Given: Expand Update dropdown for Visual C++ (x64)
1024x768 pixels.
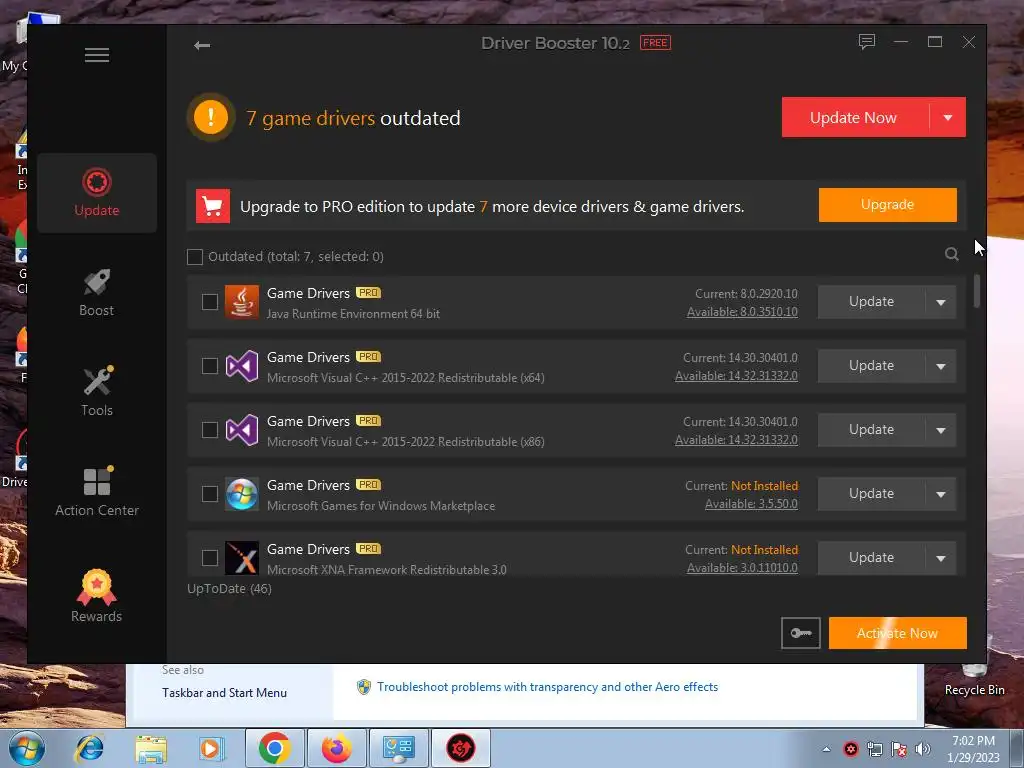Looking at the screenshot, I should click(x=941, y=366).
